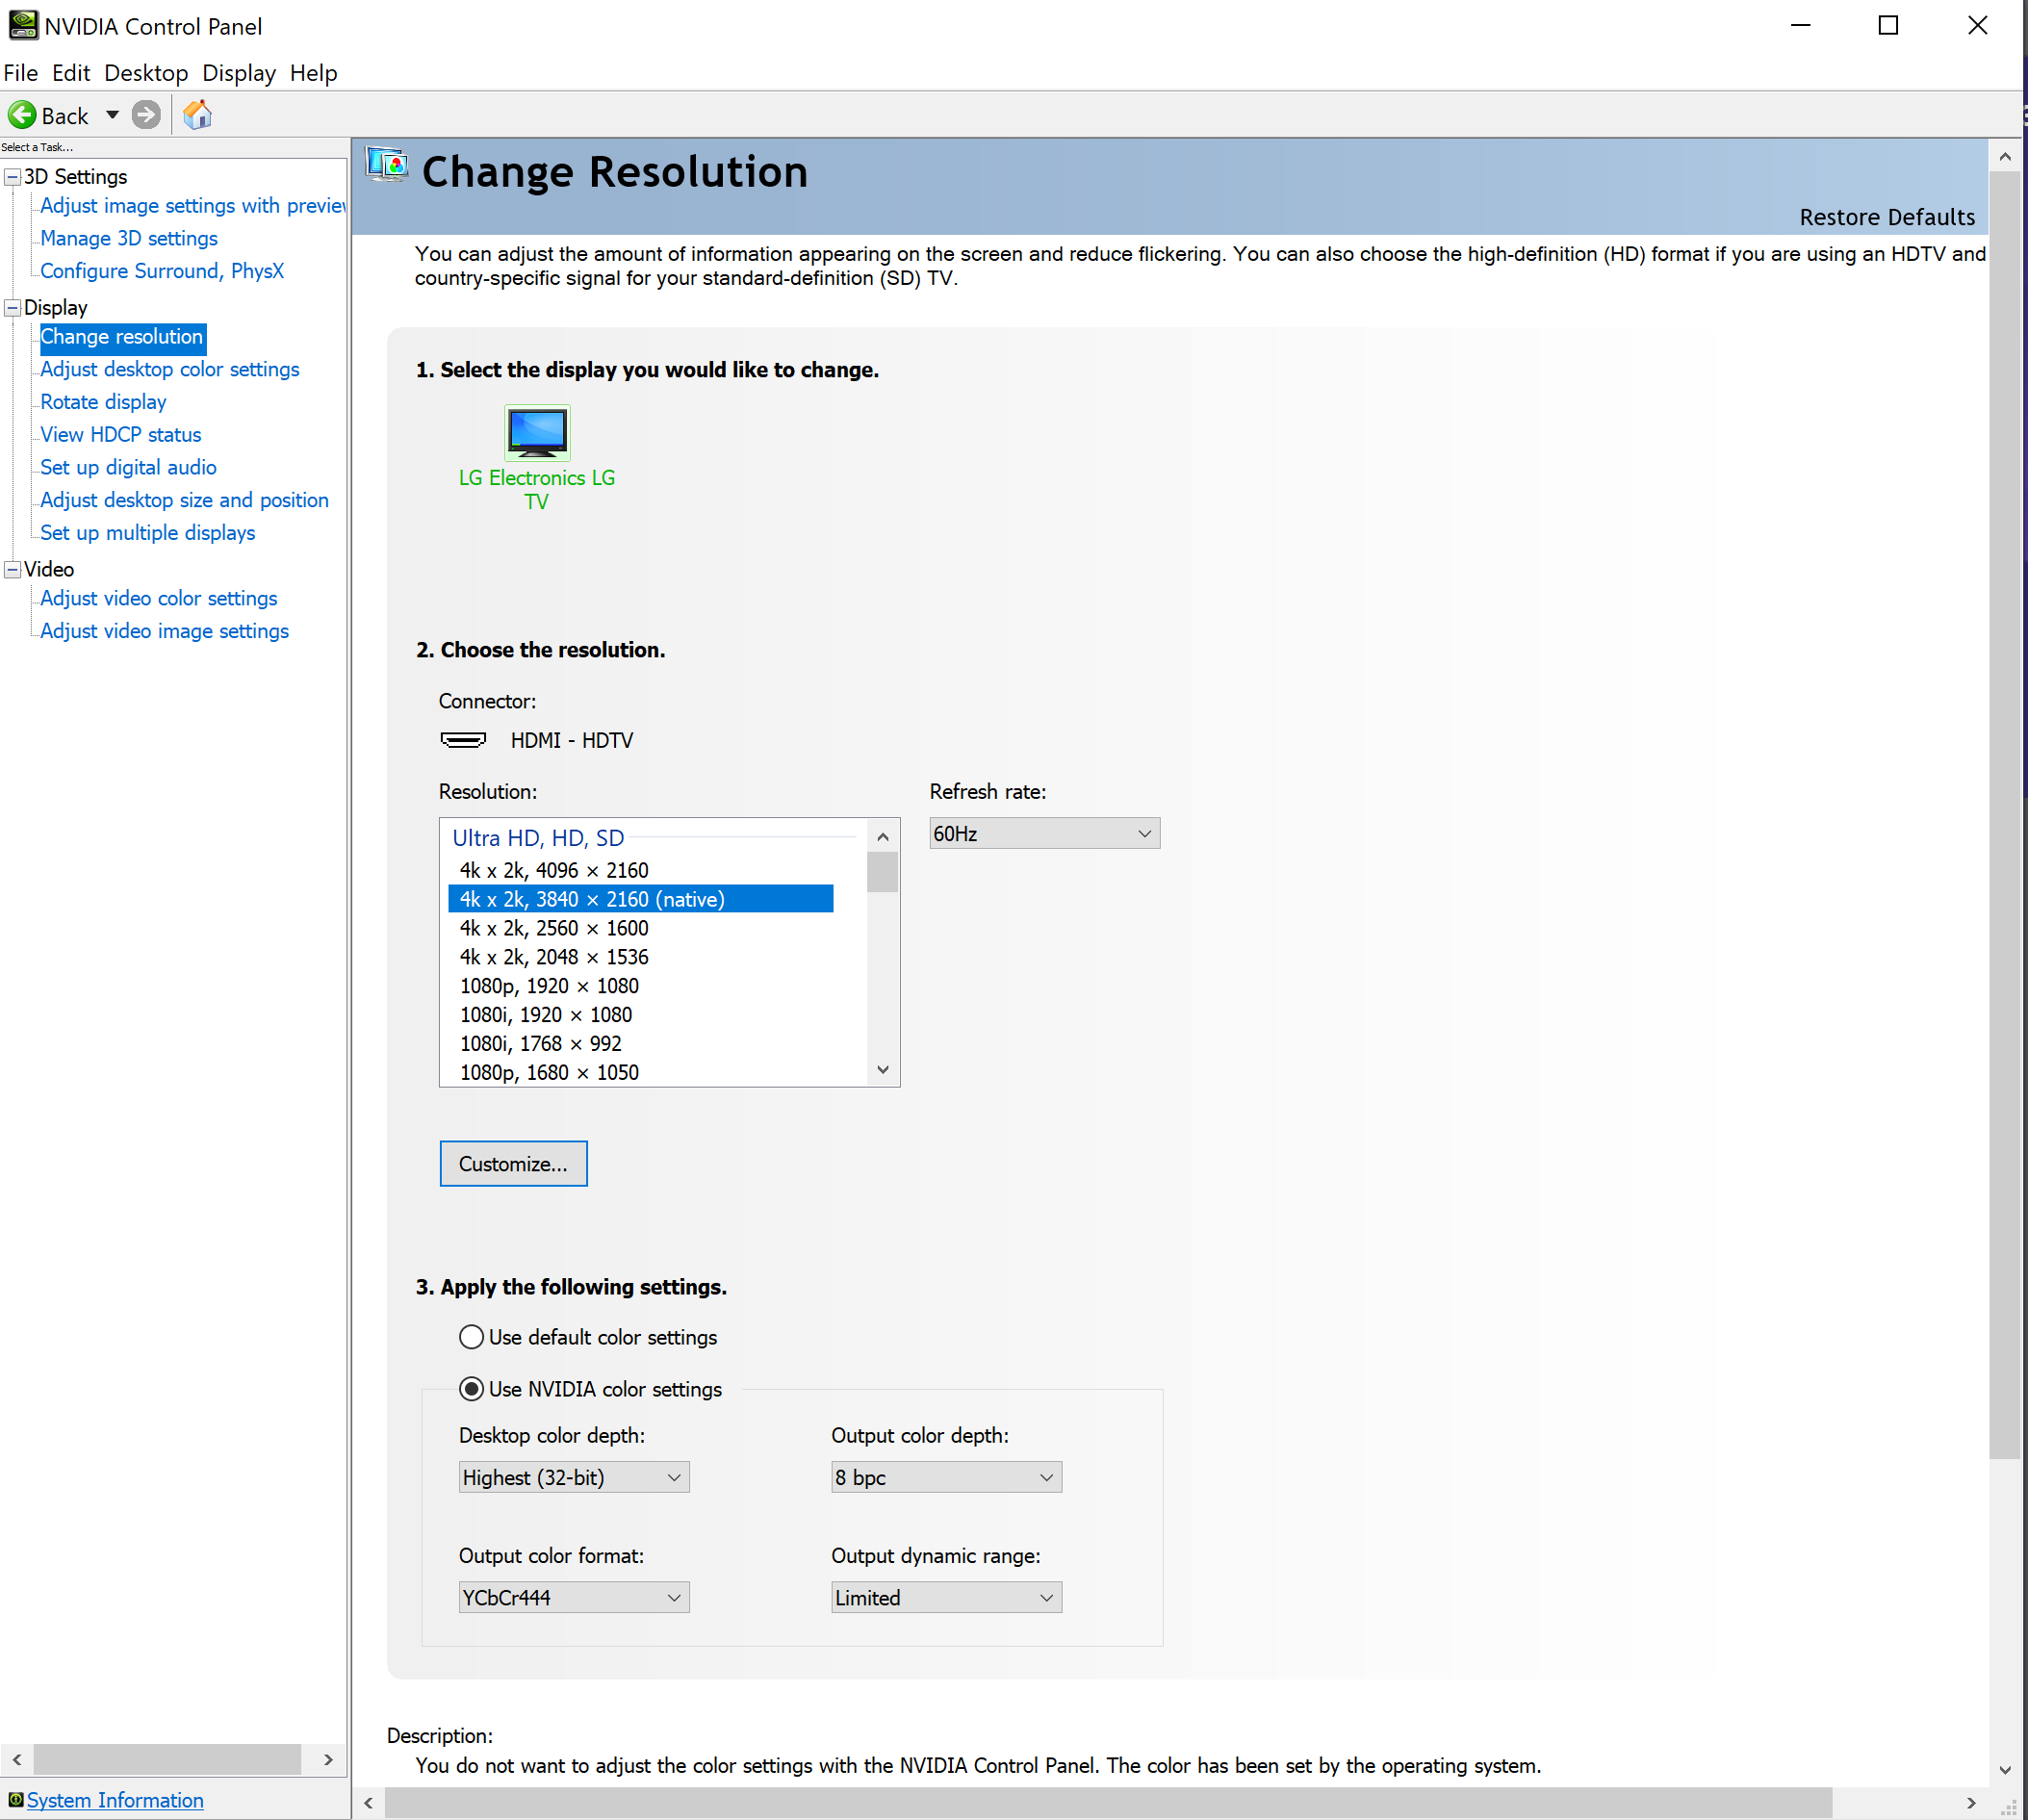Click the Change Resolution header icon
Screen dimensions: 2028x1820
(x=388, y=164)
